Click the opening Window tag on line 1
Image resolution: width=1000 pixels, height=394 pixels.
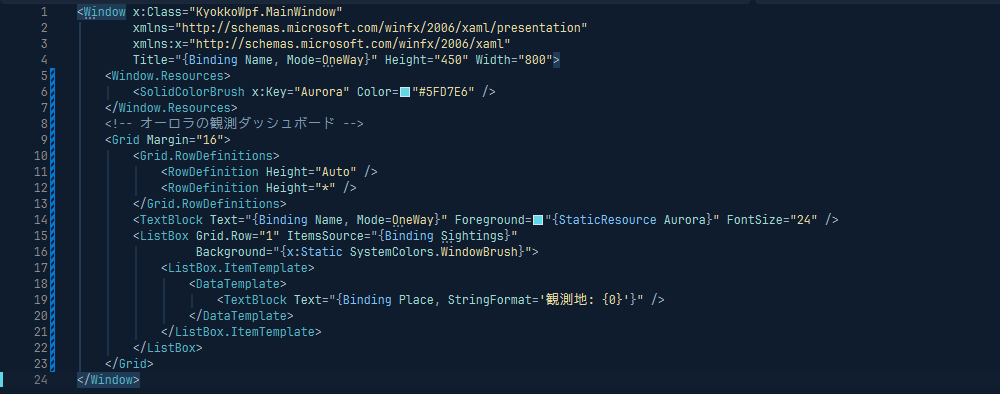coord(101,11)
